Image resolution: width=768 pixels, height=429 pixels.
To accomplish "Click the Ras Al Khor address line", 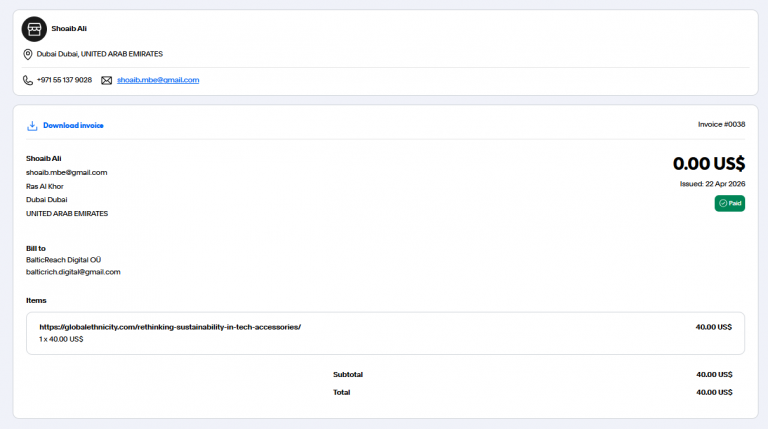I will (45, 186).
